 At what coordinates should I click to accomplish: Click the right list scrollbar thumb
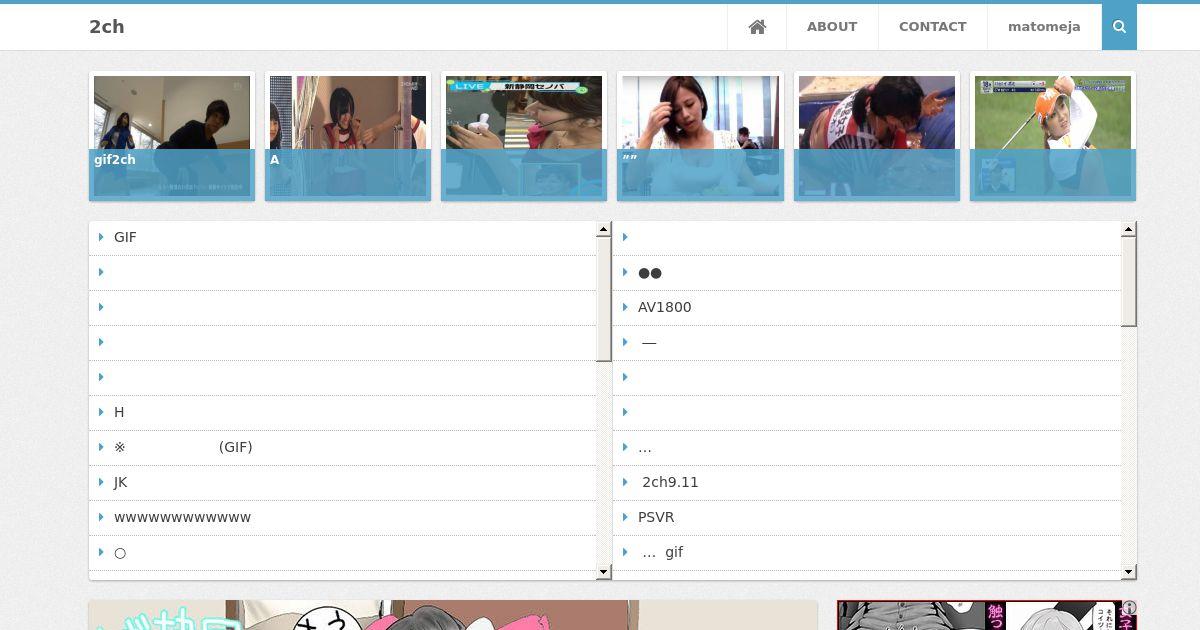point(1128,282)
